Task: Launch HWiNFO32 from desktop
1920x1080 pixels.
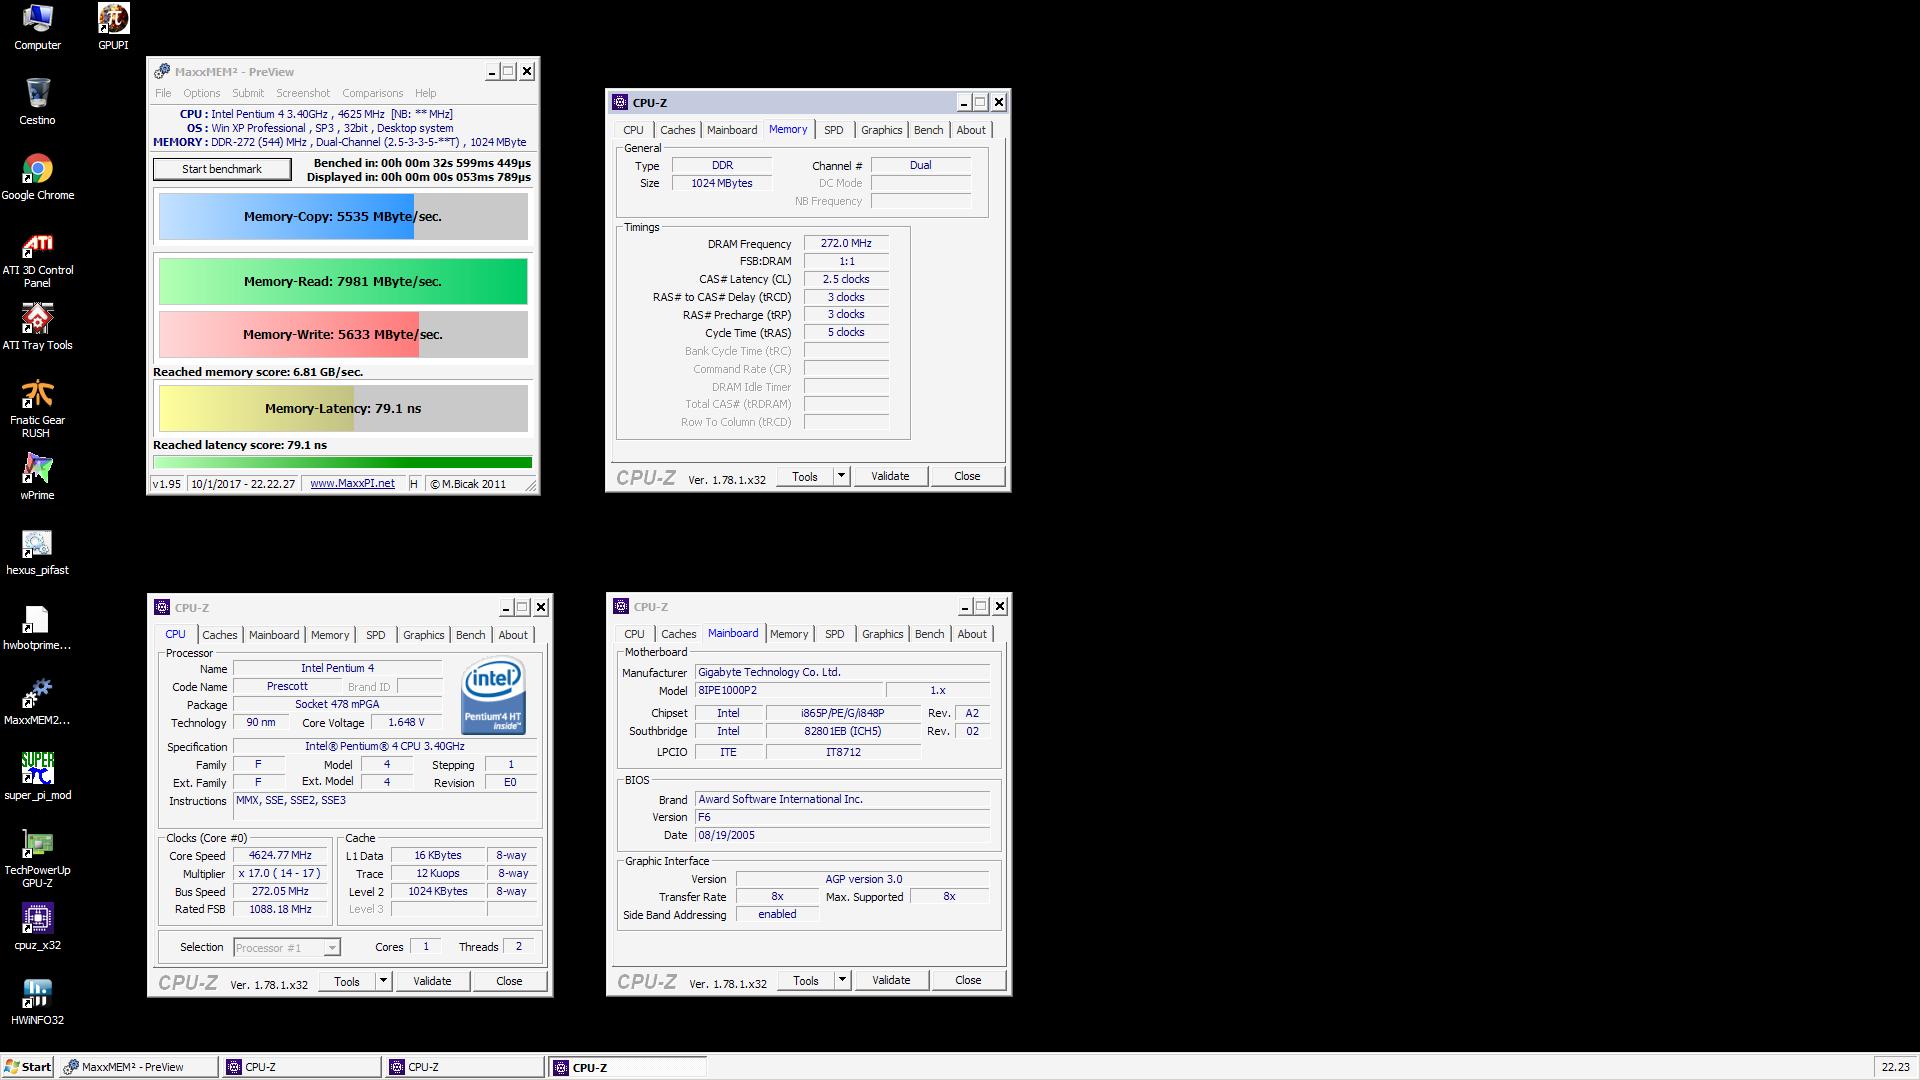Action: click(x=37, y=1002)
